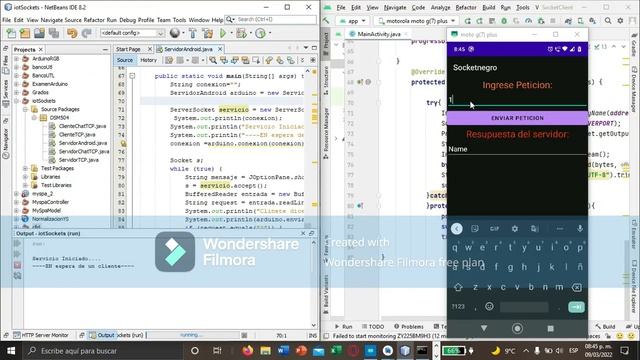Click Find Selection magnifier in editor toolbar
This screenshot has width=640, height=360.
tap(213, 60)
